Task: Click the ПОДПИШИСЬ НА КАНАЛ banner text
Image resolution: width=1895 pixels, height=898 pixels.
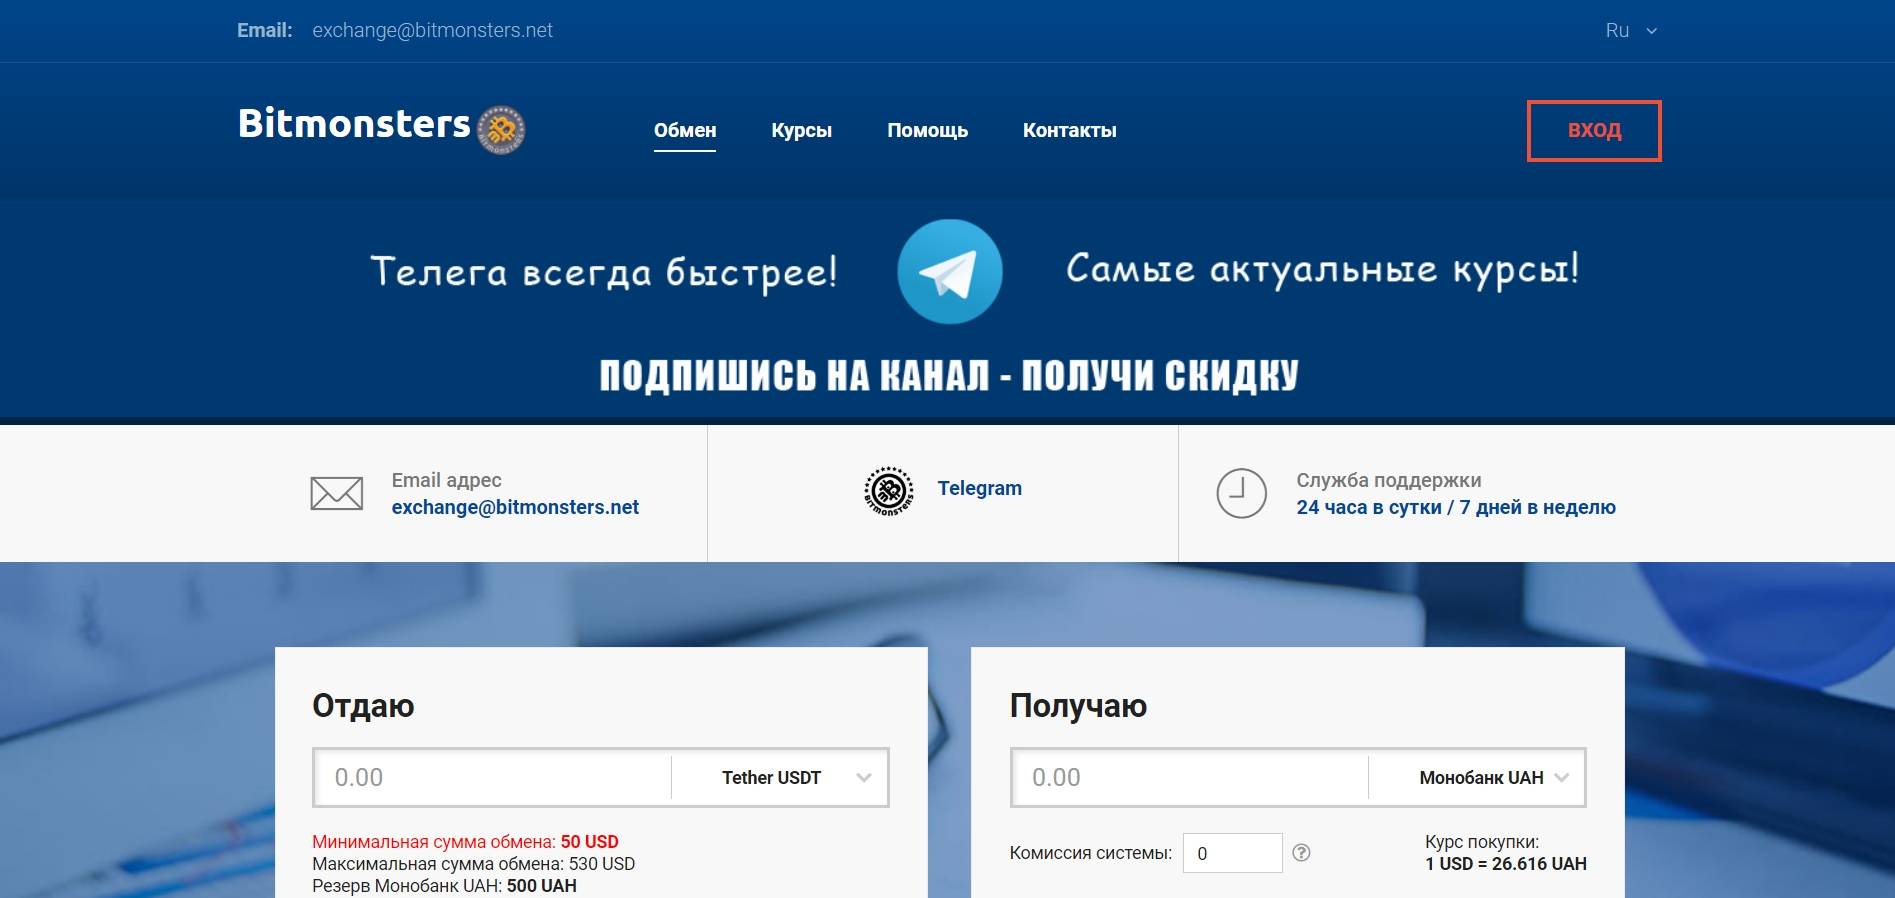Action: pyautogui.click(x=949, y=376)
